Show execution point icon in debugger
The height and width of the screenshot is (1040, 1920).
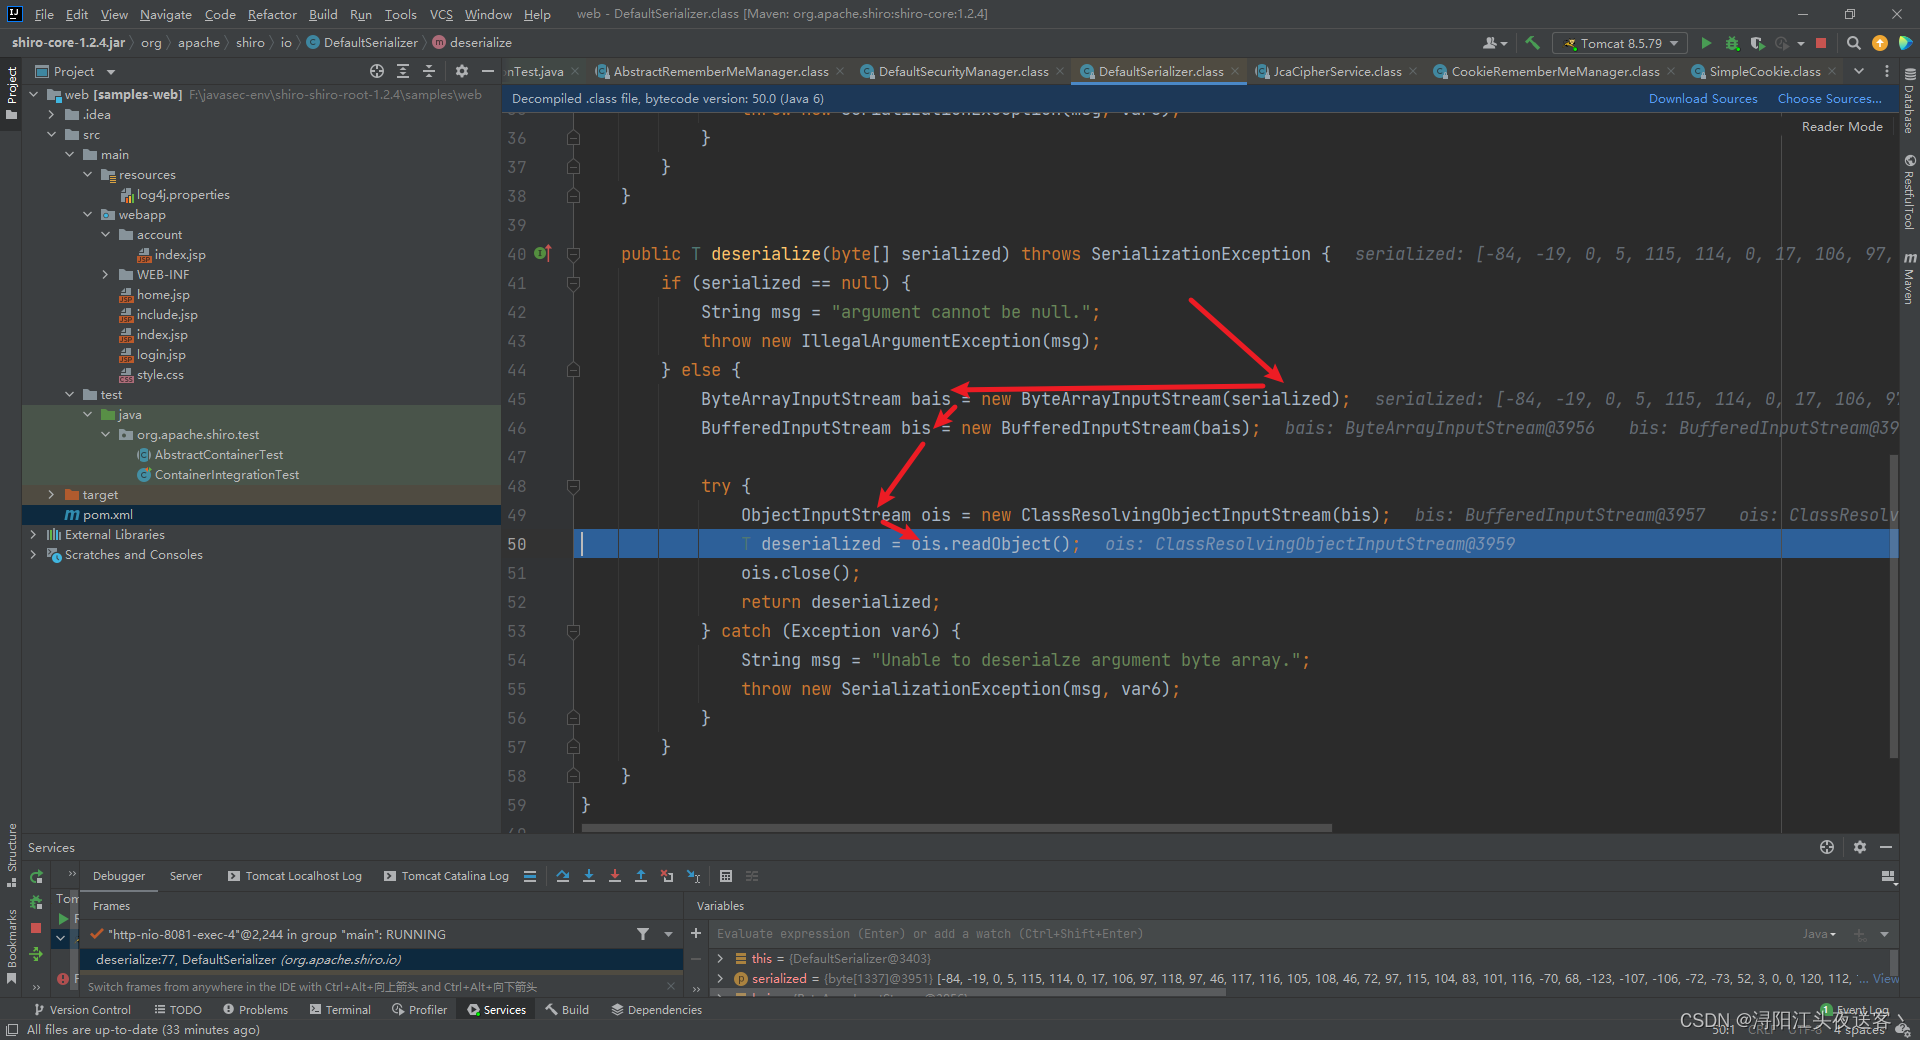pos(530,876)
